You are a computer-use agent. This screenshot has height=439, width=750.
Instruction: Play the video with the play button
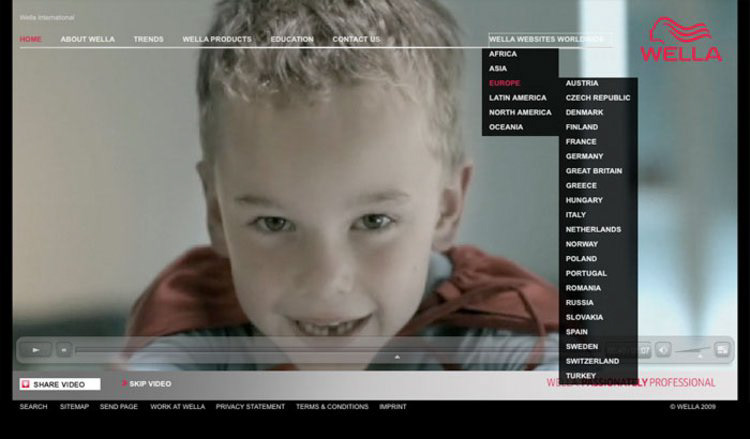pos(35,350)
